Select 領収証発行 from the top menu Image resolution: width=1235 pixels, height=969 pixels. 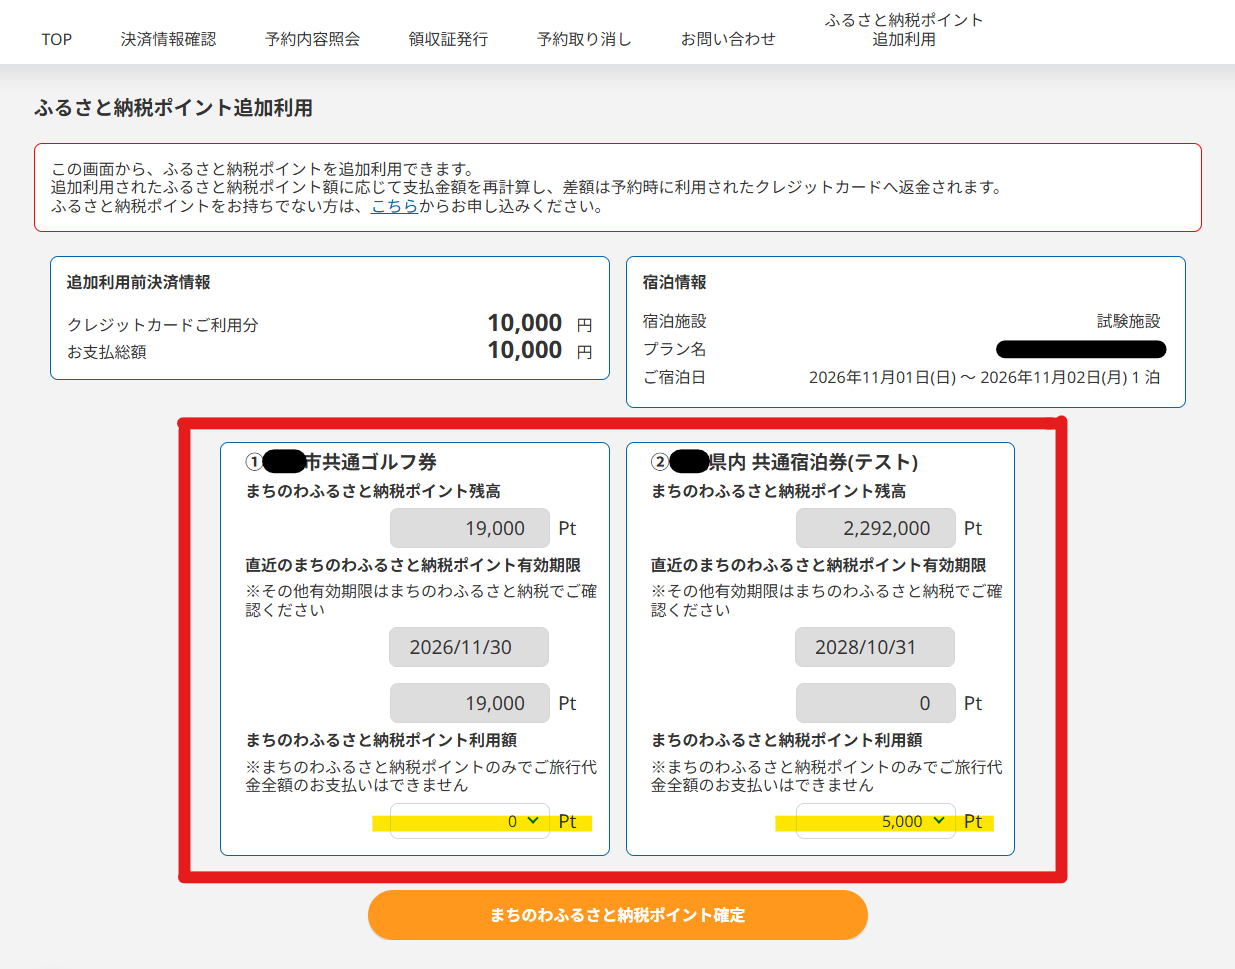click(448, 39)
